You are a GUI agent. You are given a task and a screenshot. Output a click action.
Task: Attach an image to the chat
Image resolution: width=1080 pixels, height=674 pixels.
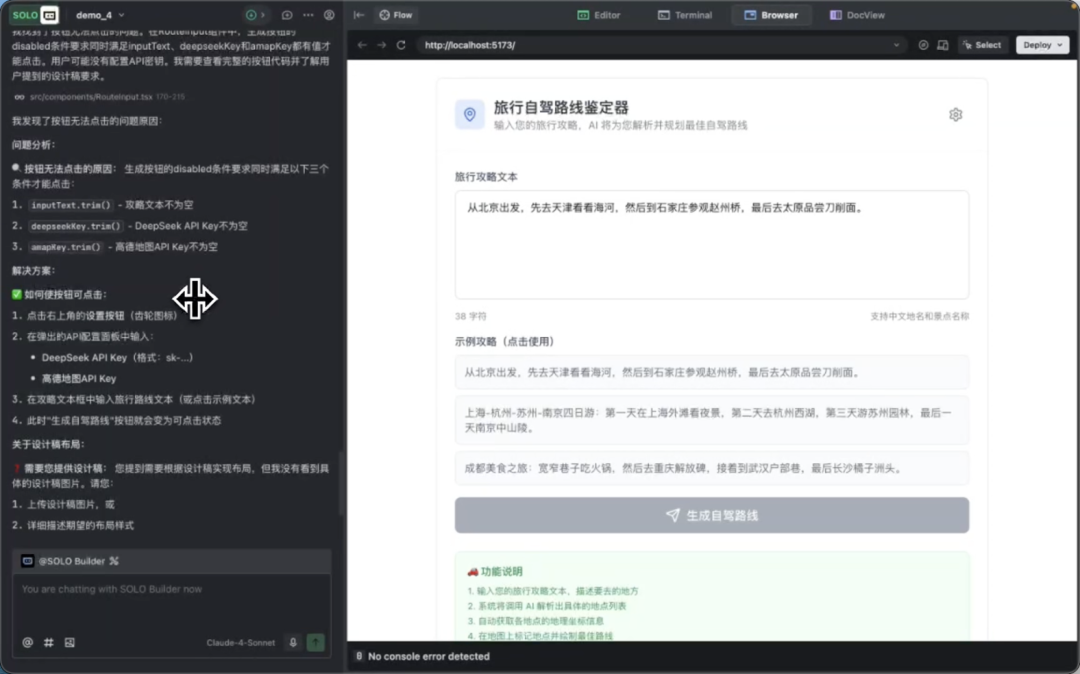[70, 642]
